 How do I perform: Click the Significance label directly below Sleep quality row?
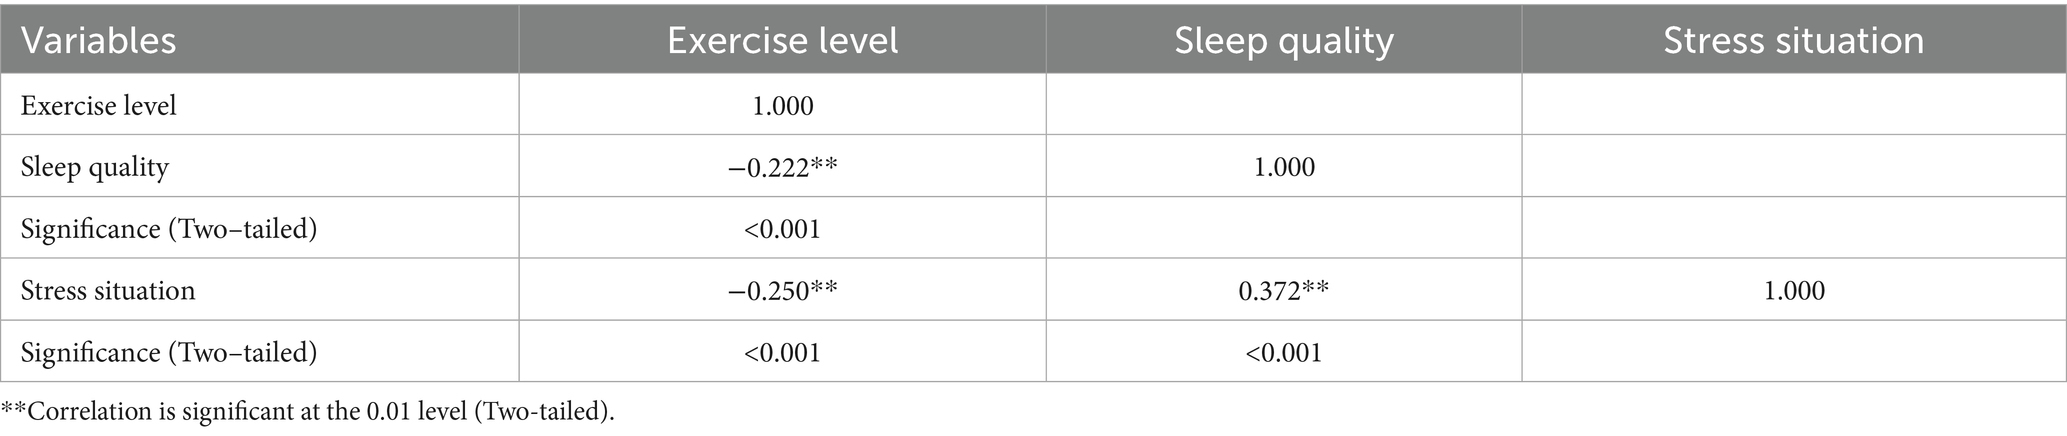[169, 229]
